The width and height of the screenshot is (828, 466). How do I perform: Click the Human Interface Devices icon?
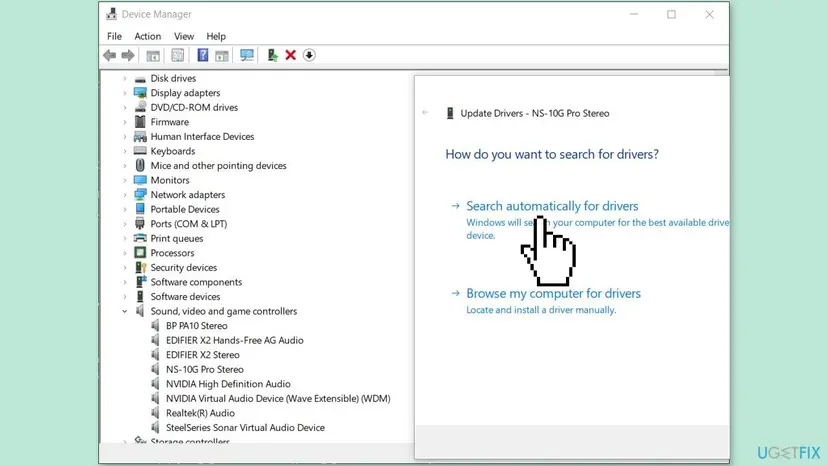(x=140, y=136)
